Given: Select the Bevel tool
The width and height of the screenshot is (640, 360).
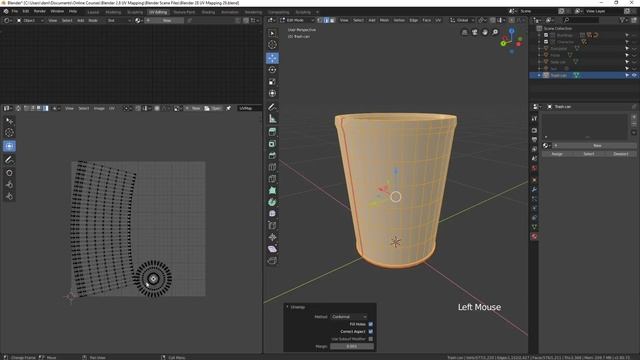Looking at the screenshot, I should (x=272, y=156).
